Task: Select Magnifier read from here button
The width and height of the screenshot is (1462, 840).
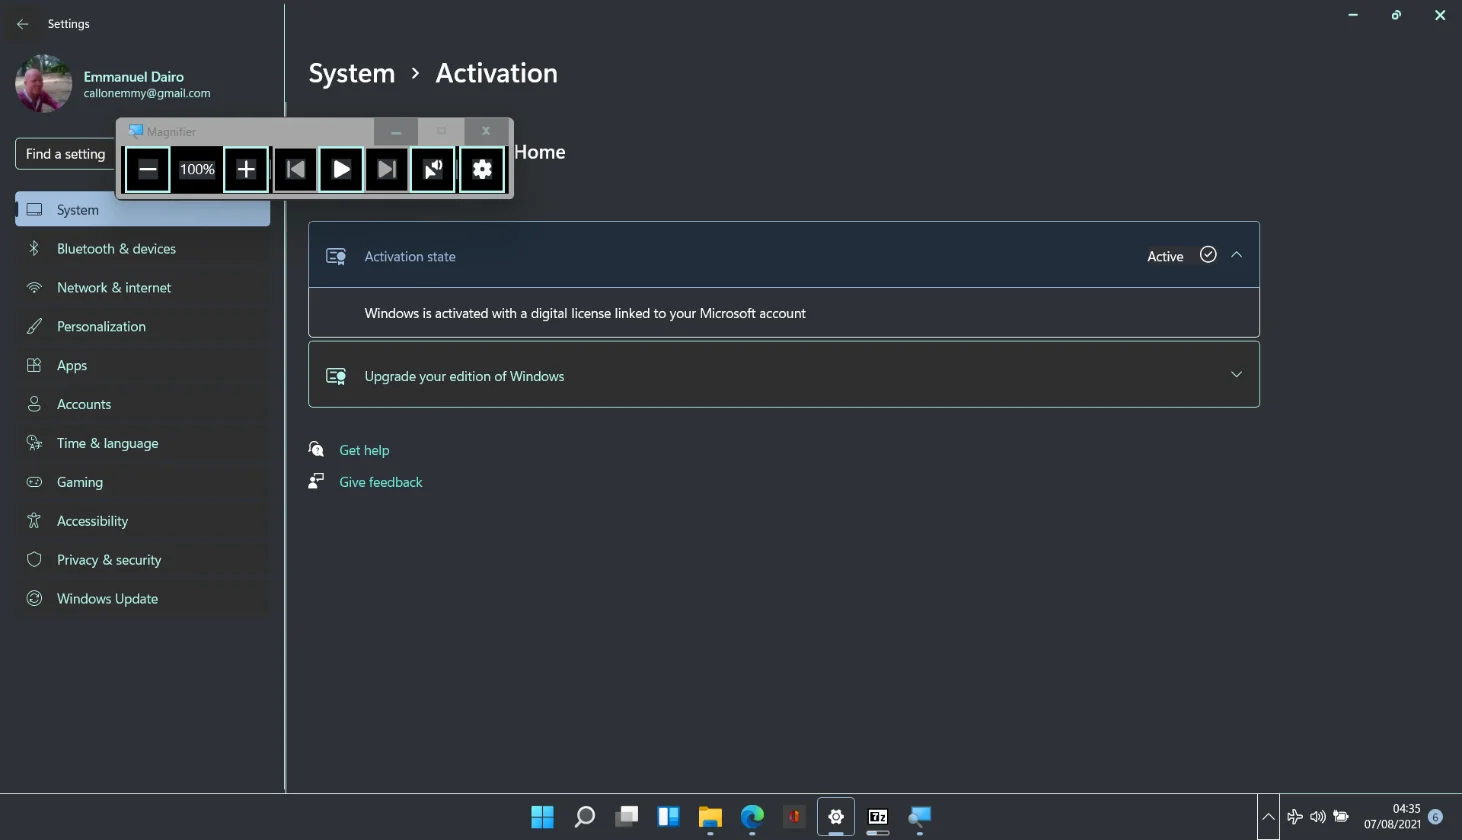Action: tap(433, 169)
